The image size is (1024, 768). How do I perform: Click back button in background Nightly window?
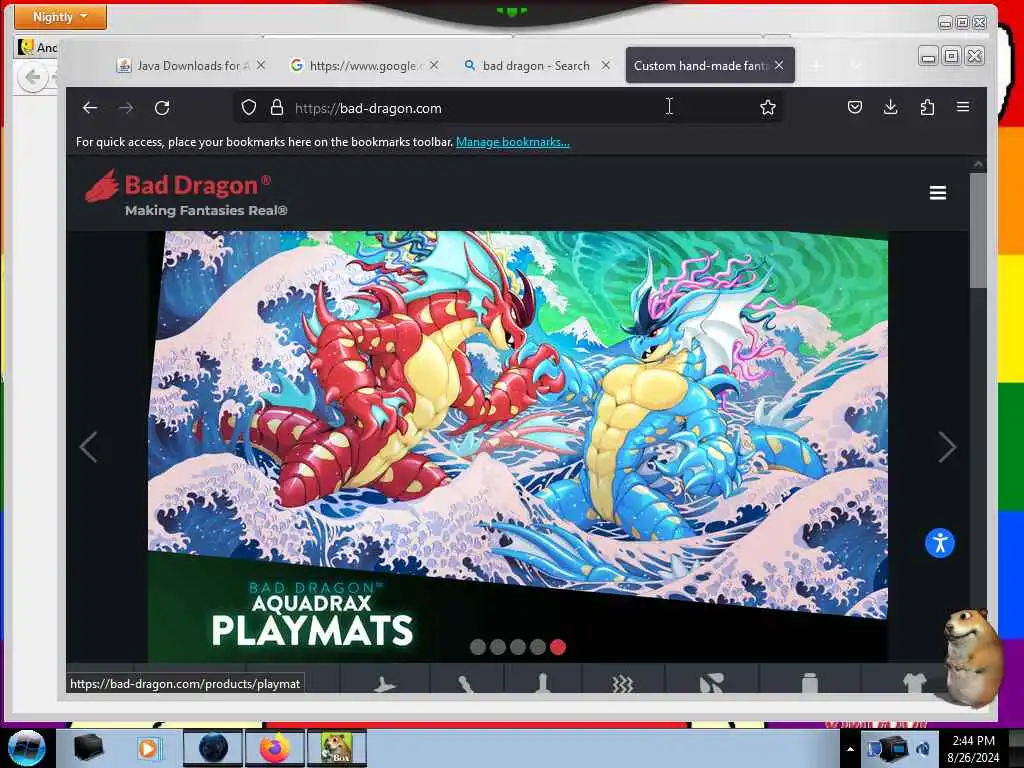(32, 78)
